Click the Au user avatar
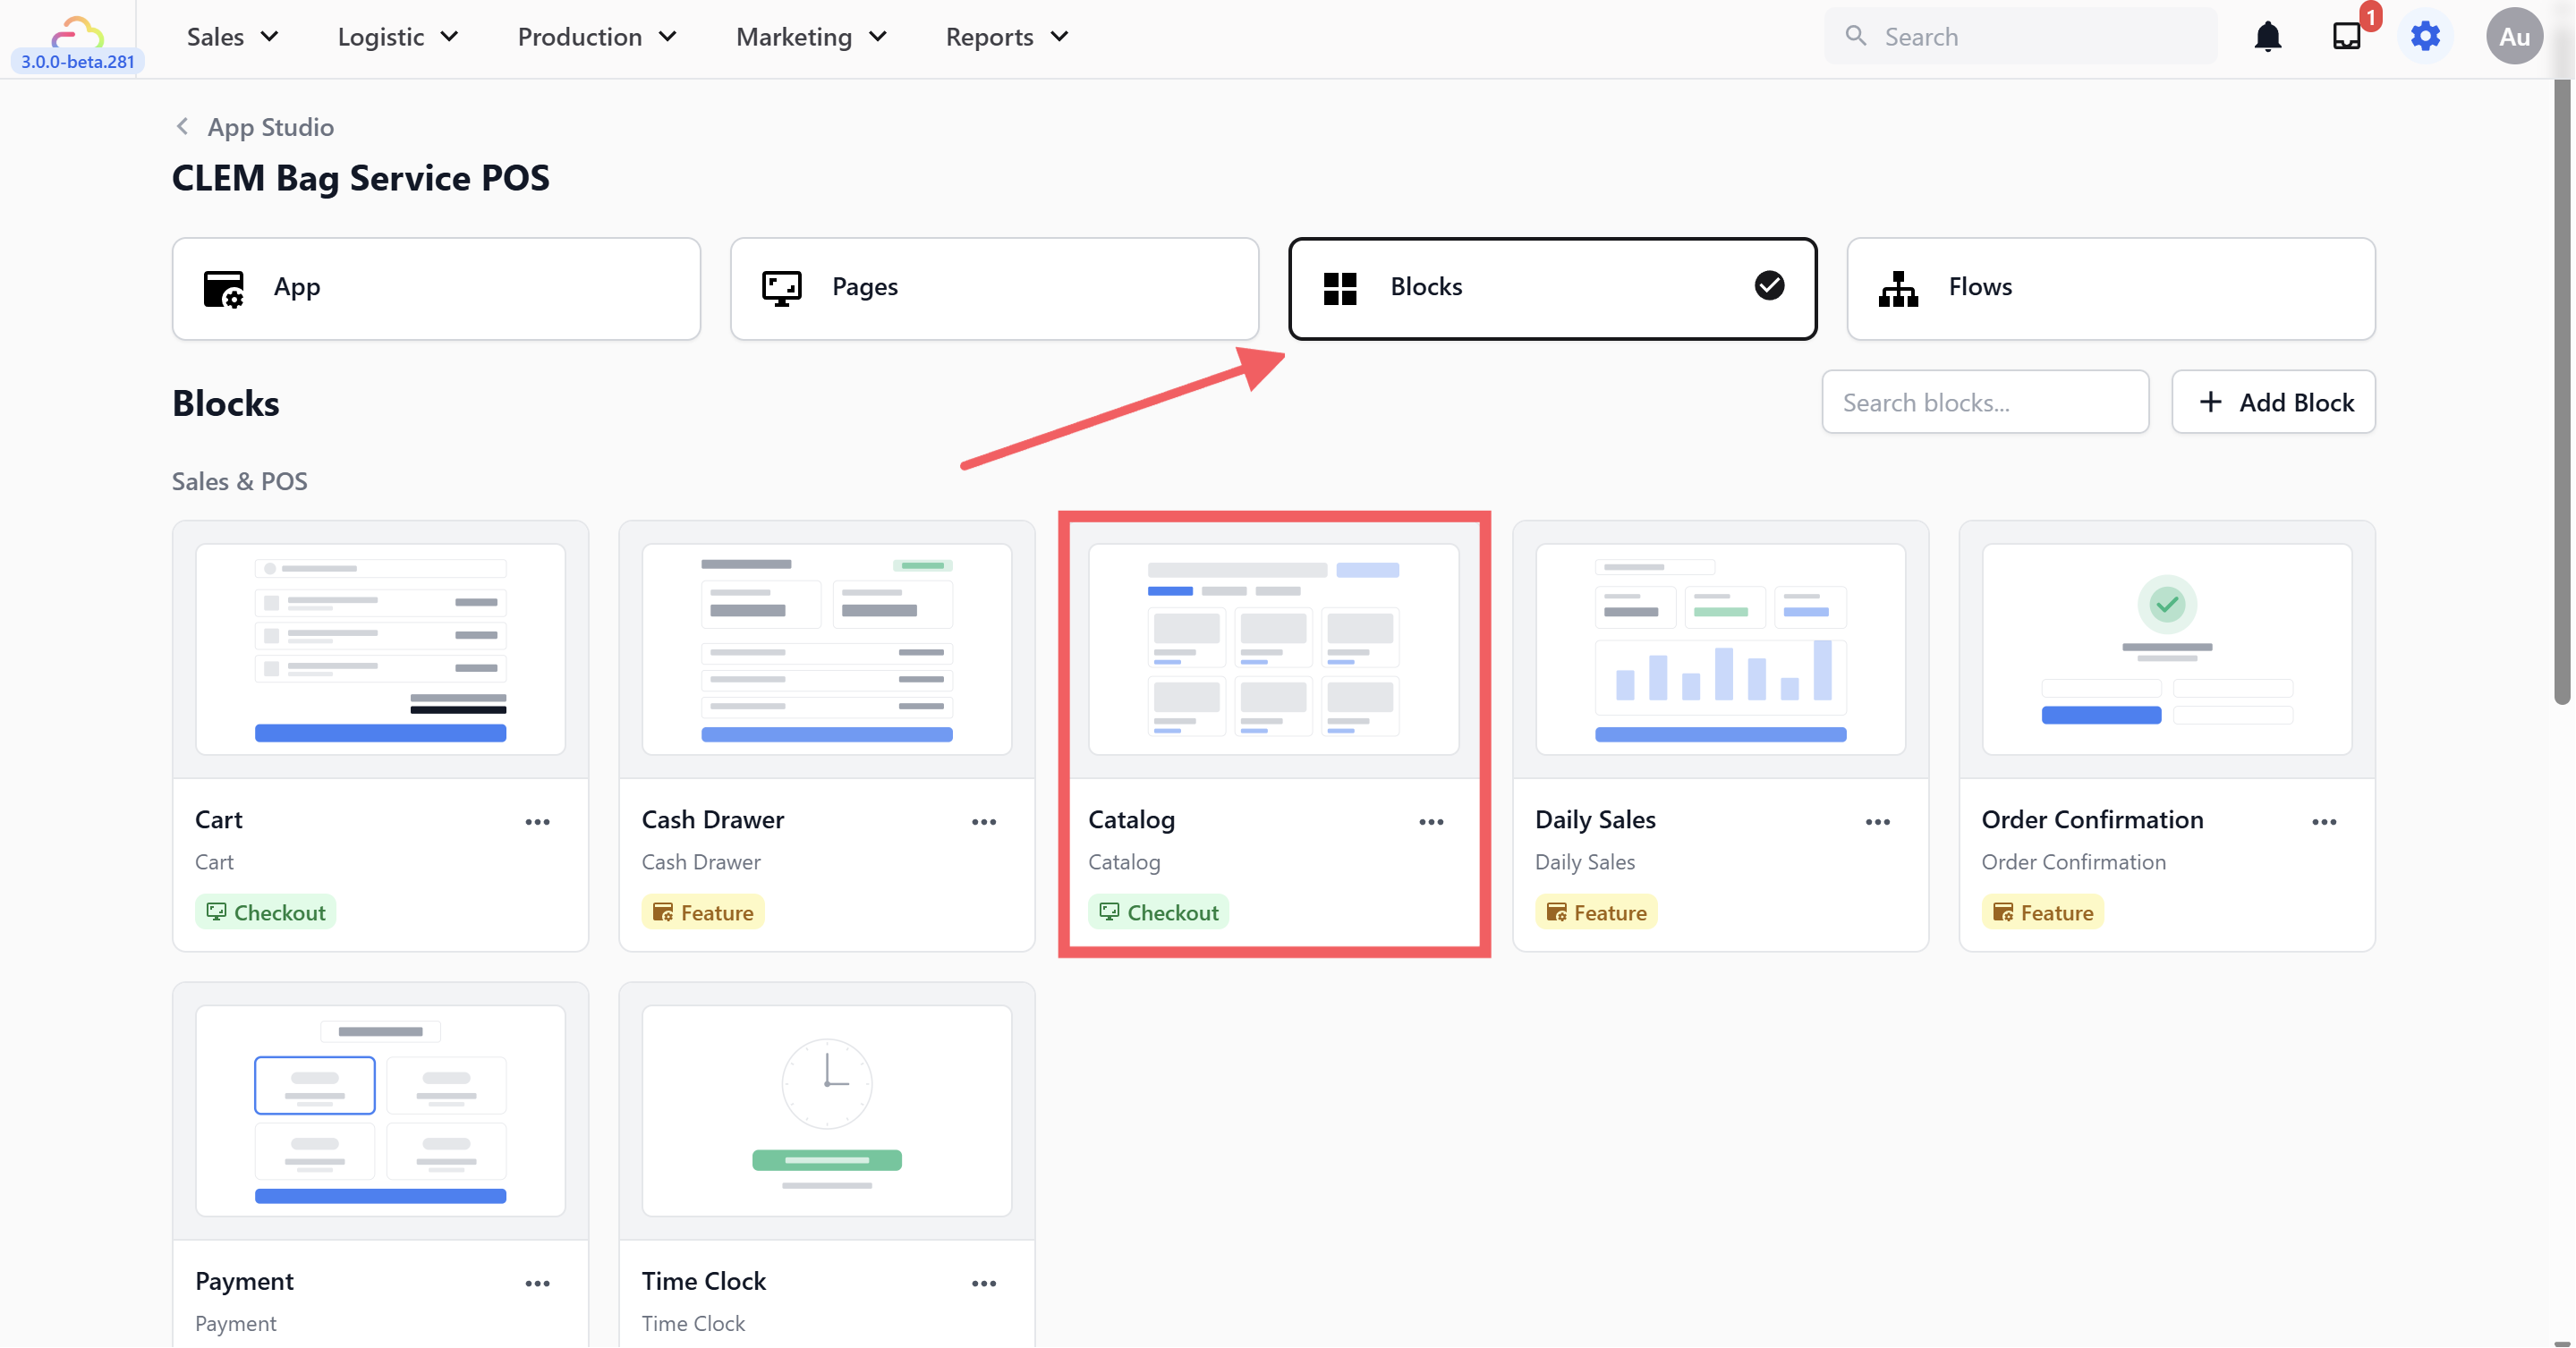The image size is (2576, 1348). point(2514,37)
